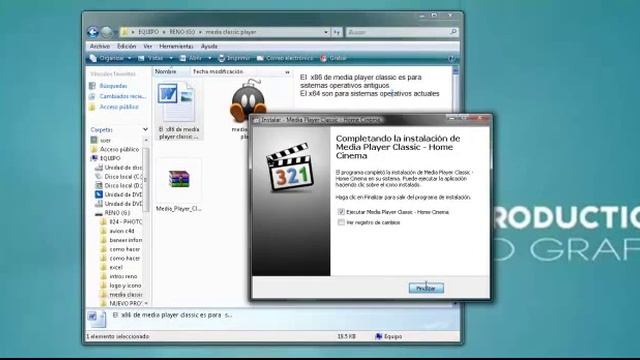The image size is (640, 360).
Task: Select Disco local (D:) in tree
Action: point(118,185)
